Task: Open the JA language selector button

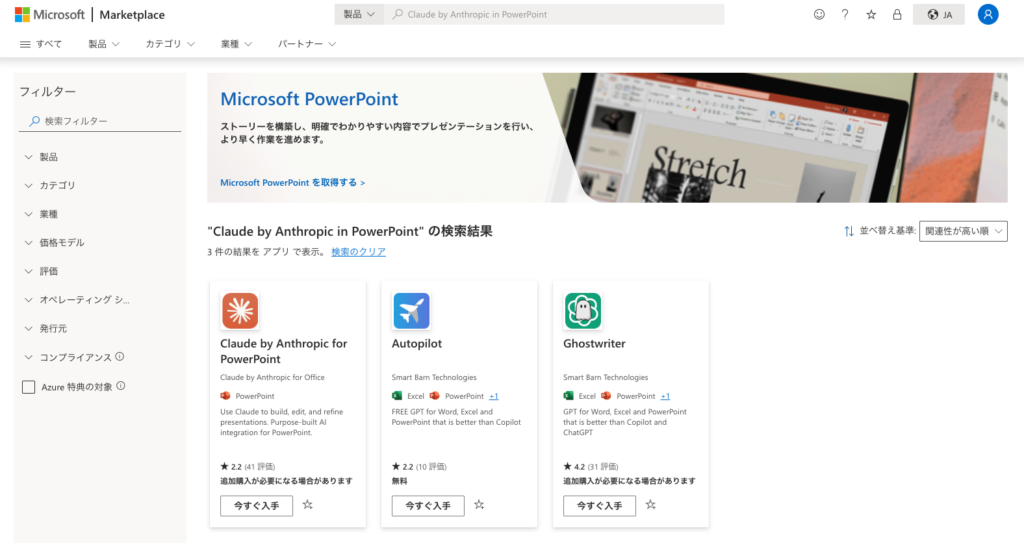Action: pos(939,15)
